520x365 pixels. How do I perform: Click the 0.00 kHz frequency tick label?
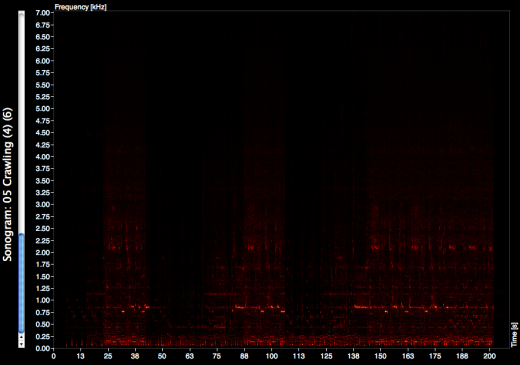[43, 348]
